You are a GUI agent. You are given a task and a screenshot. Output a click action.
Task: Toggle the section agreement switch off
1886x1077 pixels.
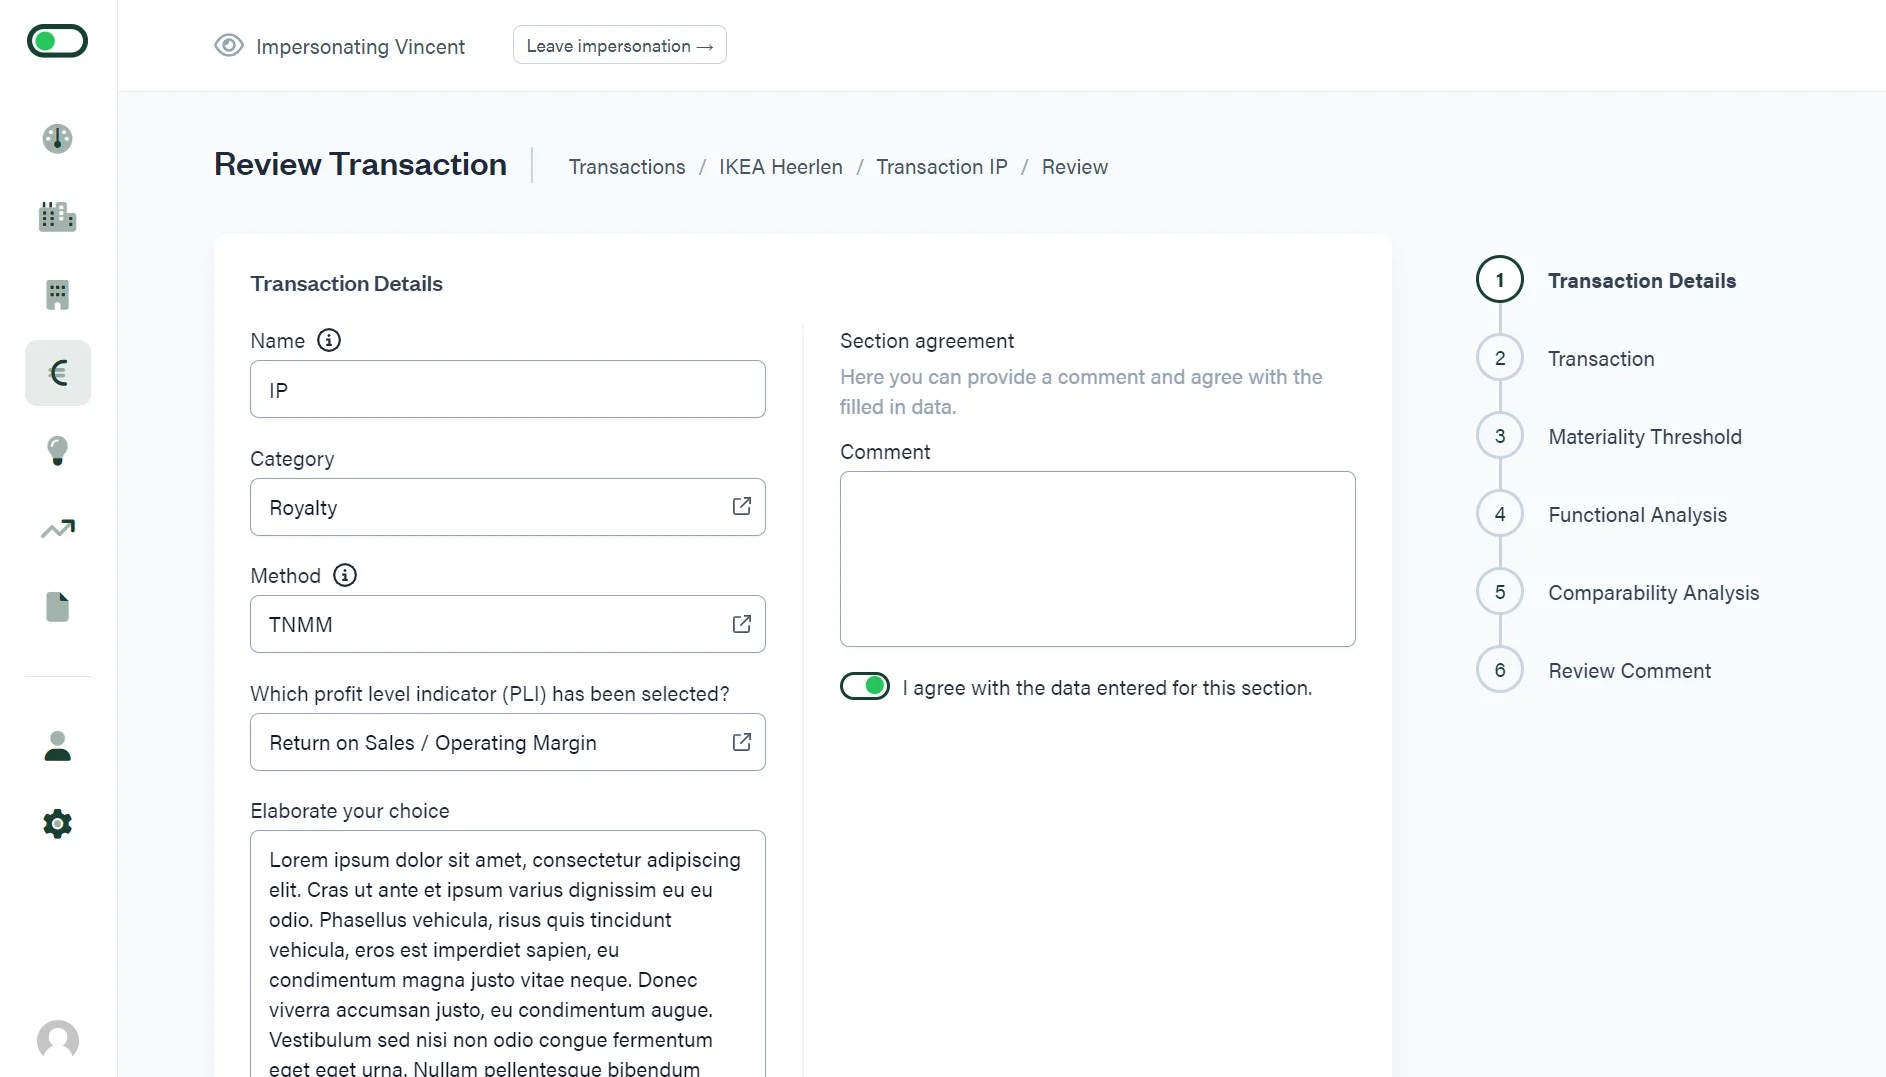[x=865, y=686]
